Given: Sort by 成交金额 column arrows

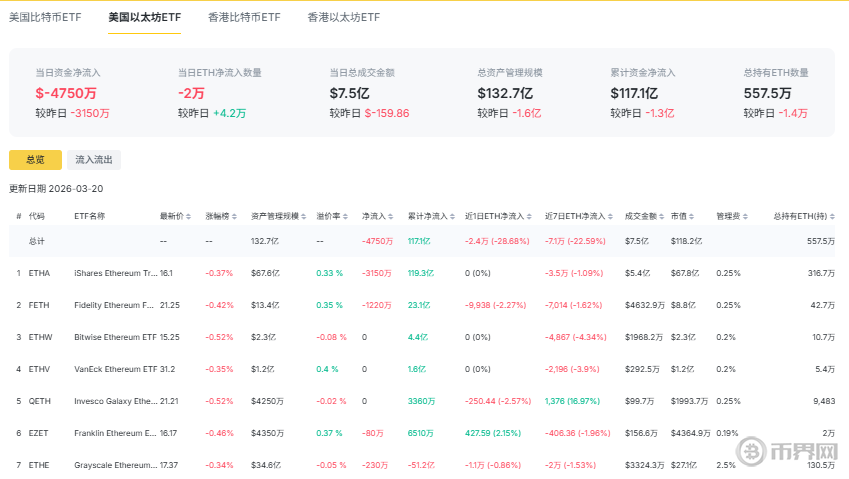Looking at the screenshot, I should pos(661,216).
